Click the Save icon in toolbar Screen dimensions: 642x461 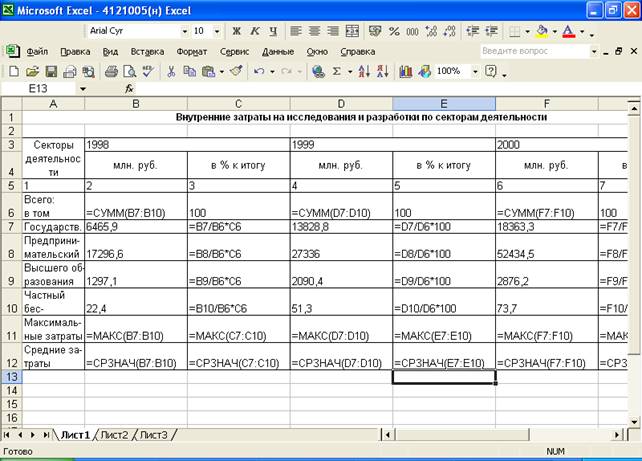tap(51, 72)
